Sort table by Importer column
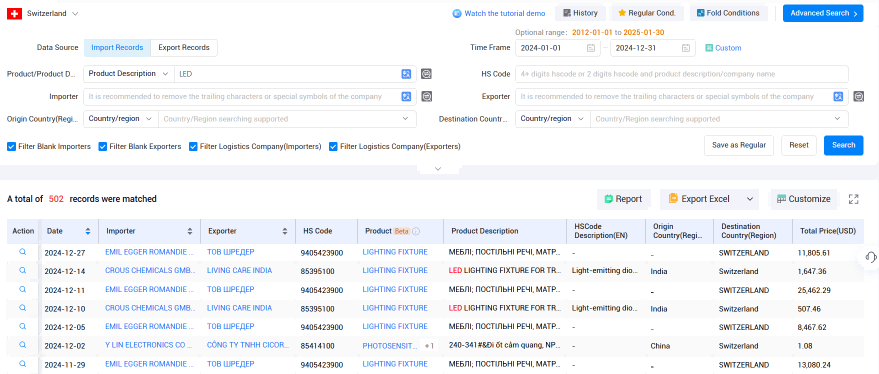 click(189, 231)
